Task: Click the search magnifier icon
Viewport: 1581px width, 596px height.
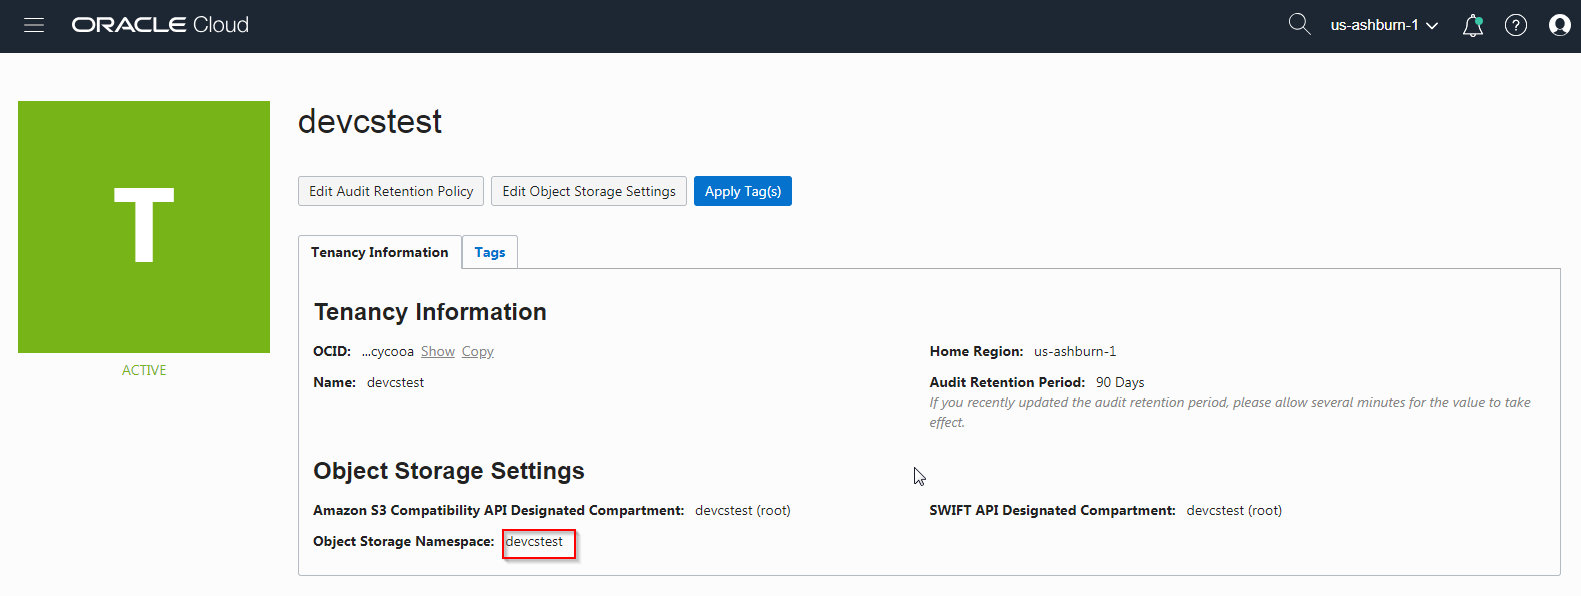Action: [x=1299, y=24]
